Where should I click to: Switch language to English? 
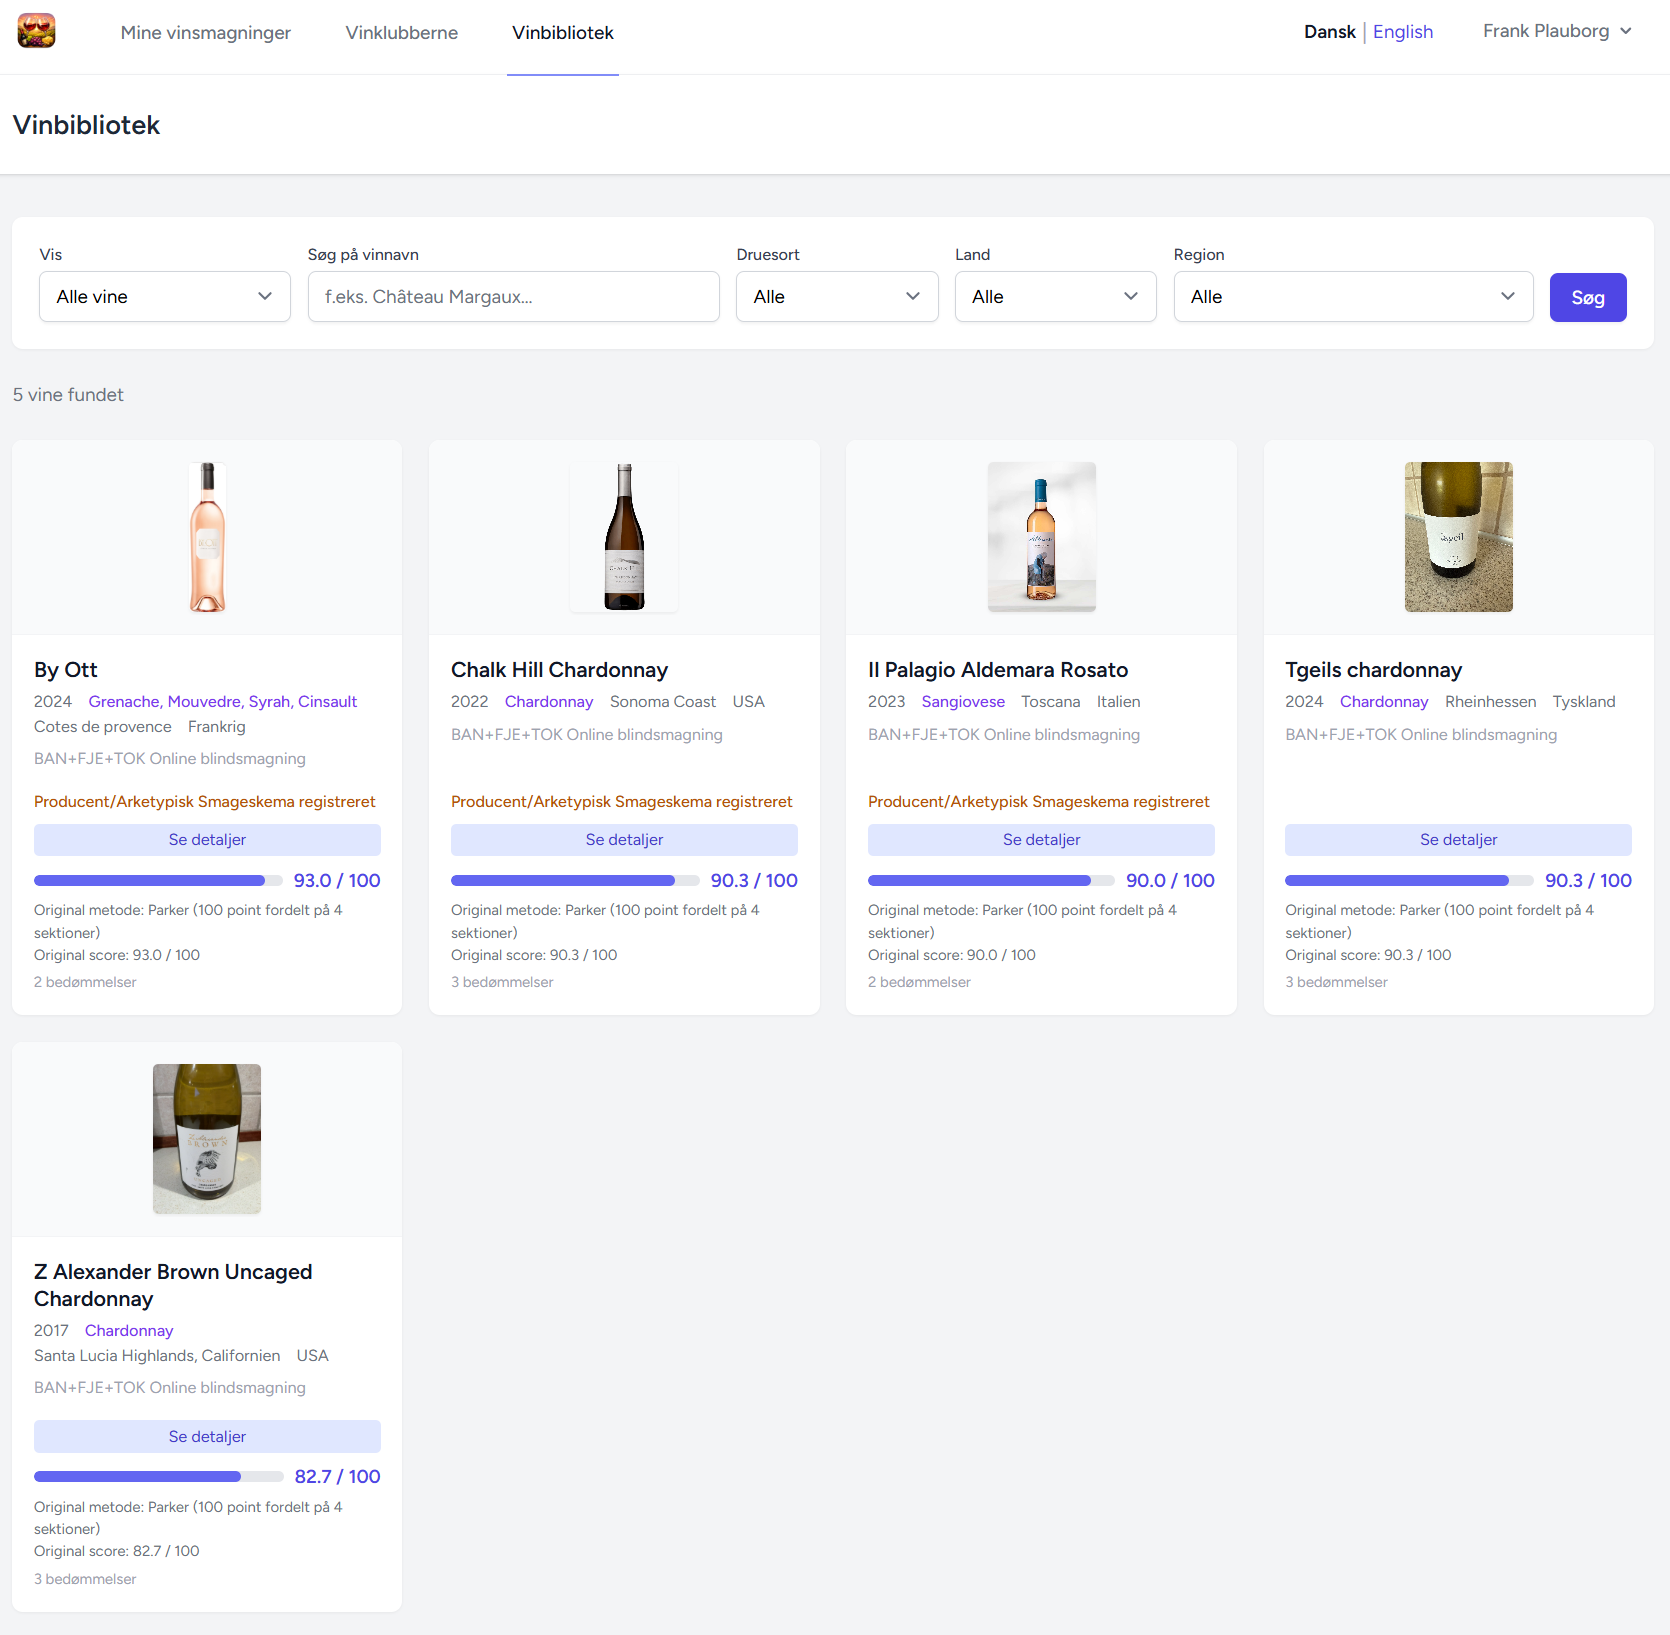(1403, 32)
